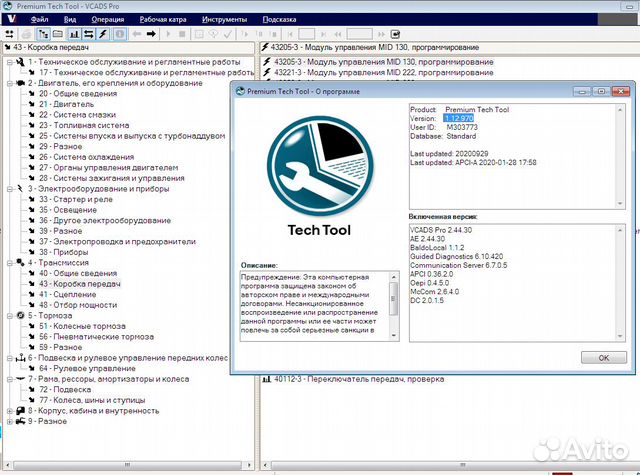Select operation 43221-3 MID 222 programming
640x475 pixels.
pos(384,73)
